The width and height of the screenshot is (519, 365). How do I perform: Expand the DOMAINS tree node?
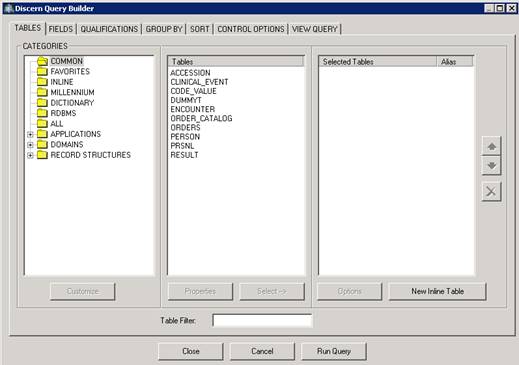30,145
